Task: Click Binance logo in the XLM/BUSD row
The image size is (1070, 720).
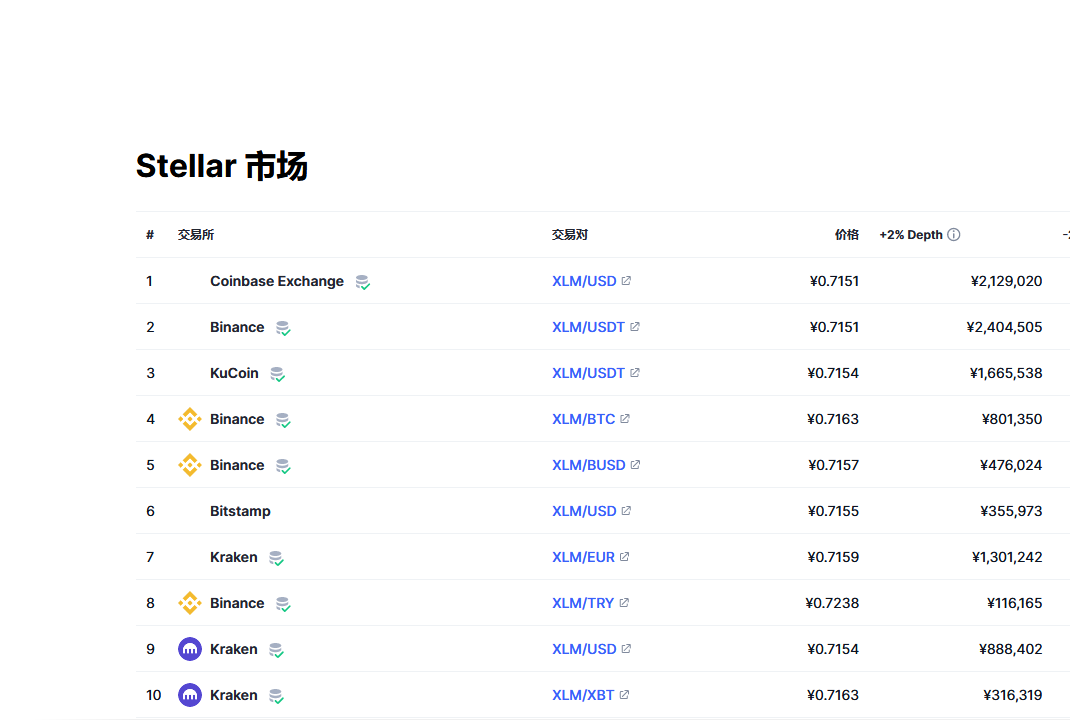Action: pos(190,465)
